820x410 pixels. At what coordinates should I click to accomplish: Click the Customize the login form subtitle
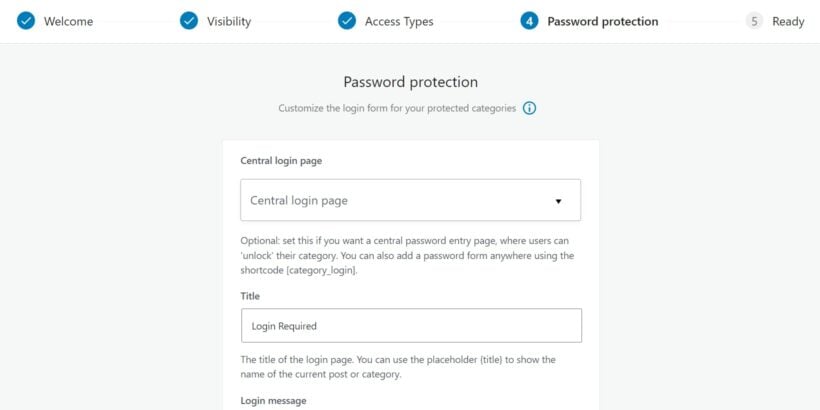397,108
